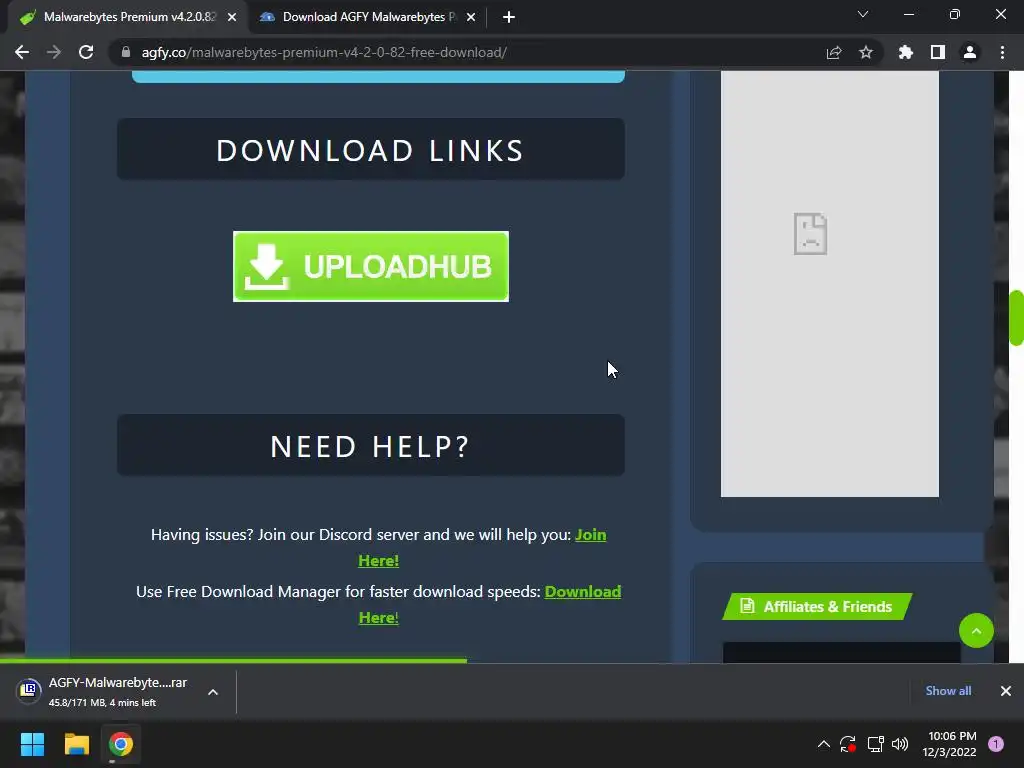Switch to the Malwarebytes Premium v4.2.0.82 tab
Screen dimensions: 1024x768
pyautogui.click(x=128, y=17)
